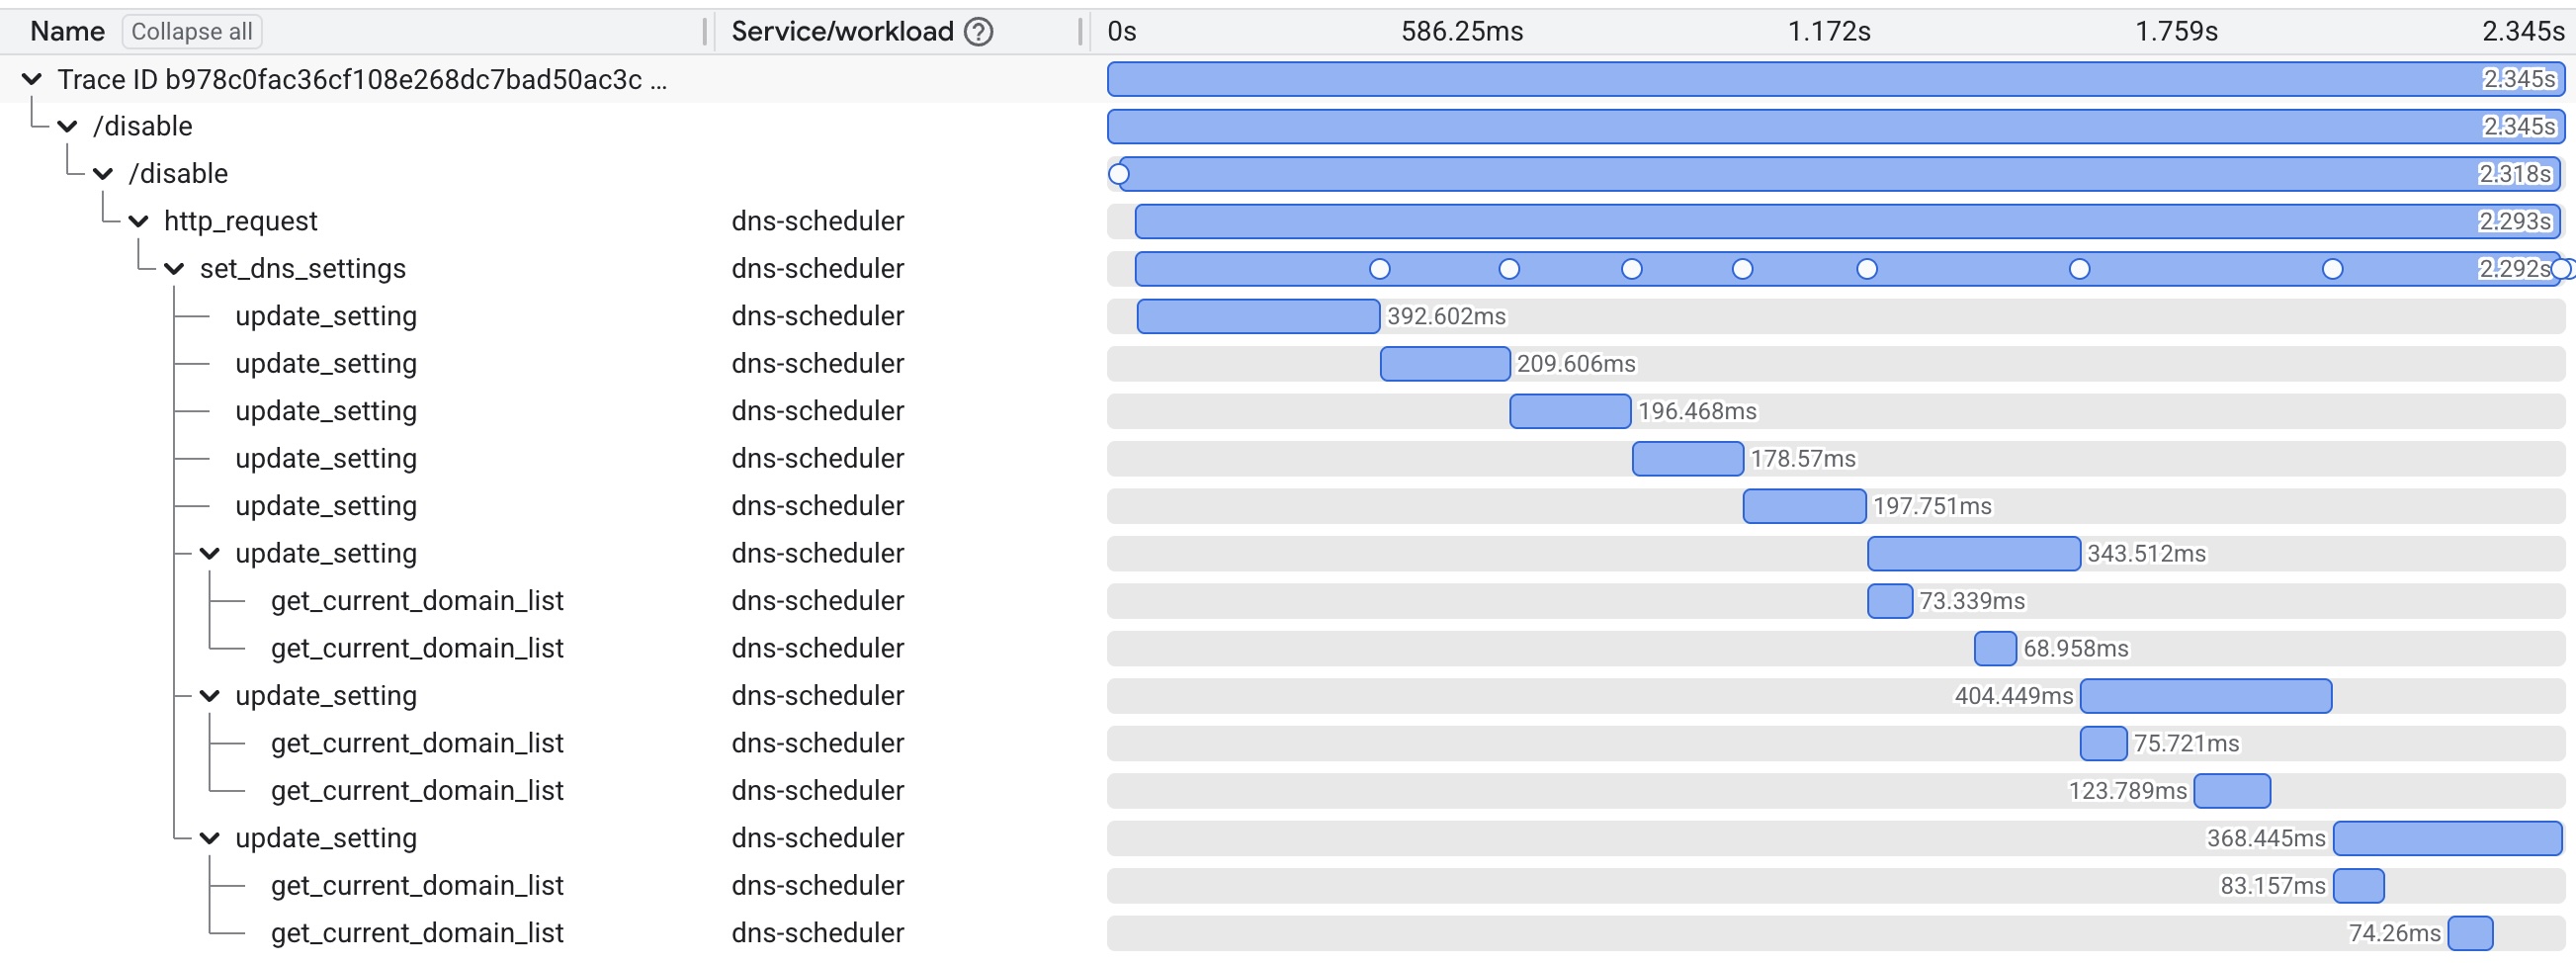
Task: Select the 178.57ms update_setting span bar
Action: pyautogui.click(x=1687, y=459)
